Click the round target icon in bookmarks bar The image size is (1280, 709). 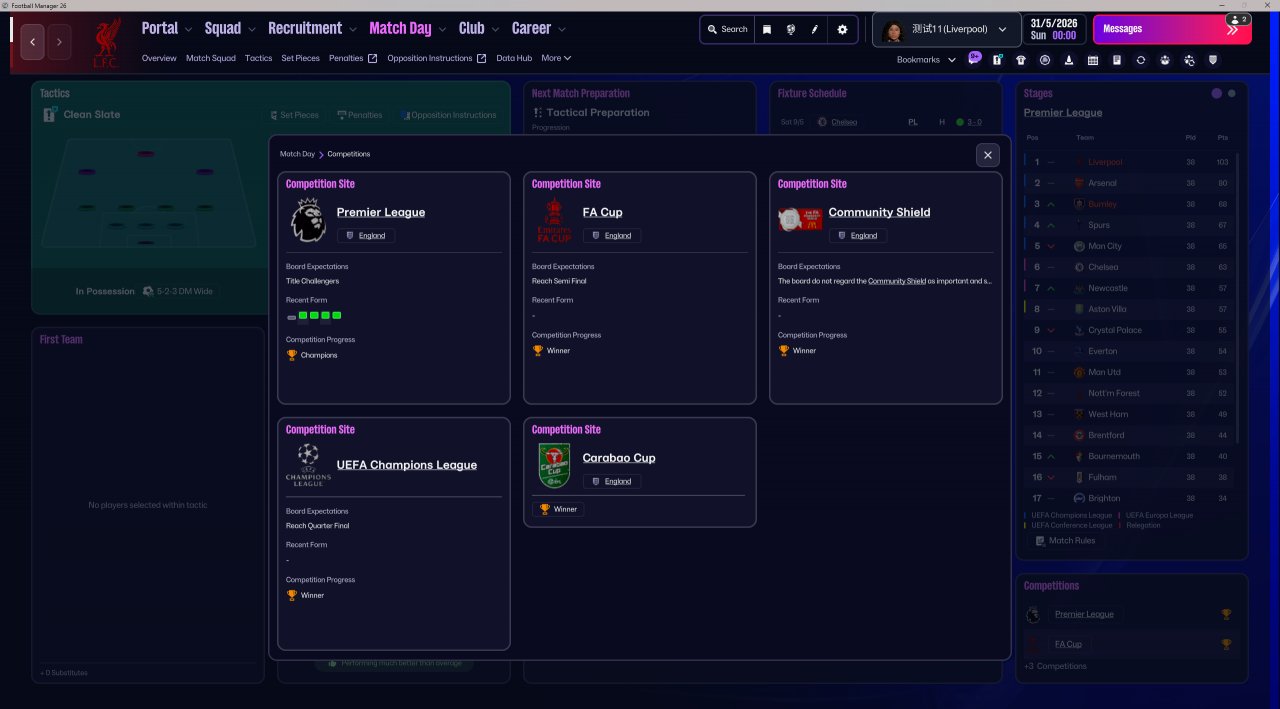[1045, 60]
